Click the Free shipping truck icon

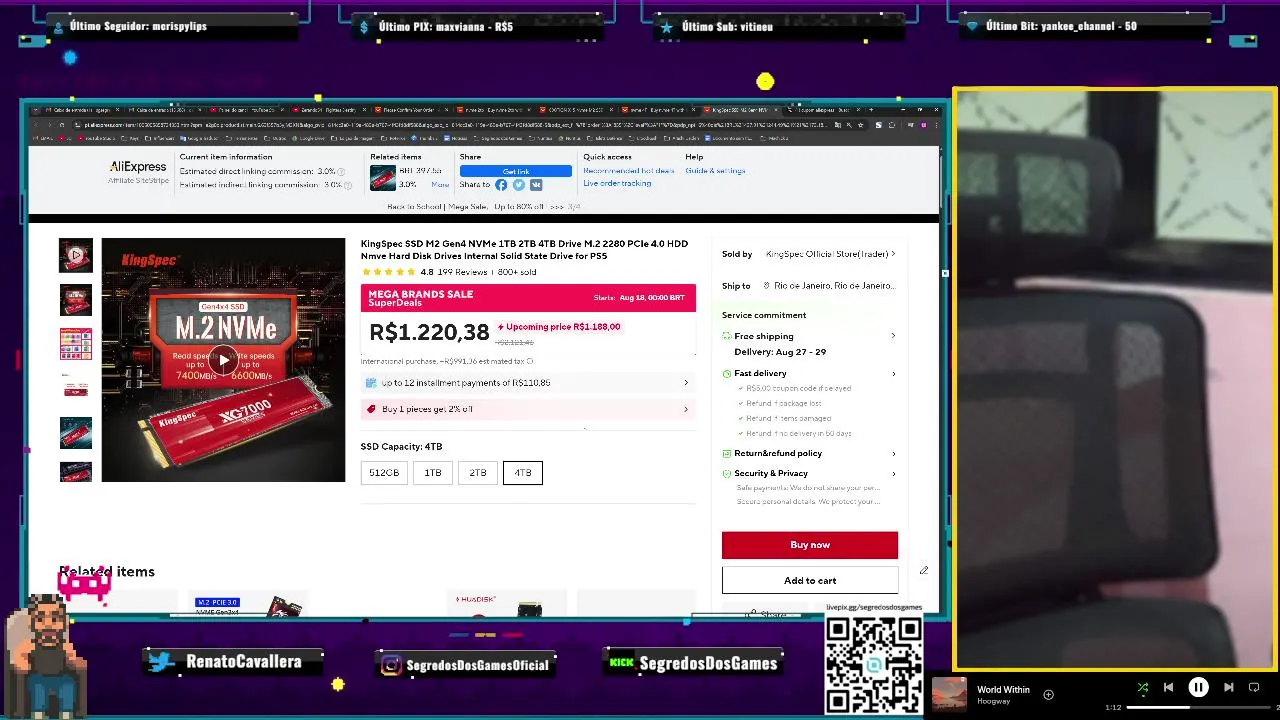[x=727, y=336]
